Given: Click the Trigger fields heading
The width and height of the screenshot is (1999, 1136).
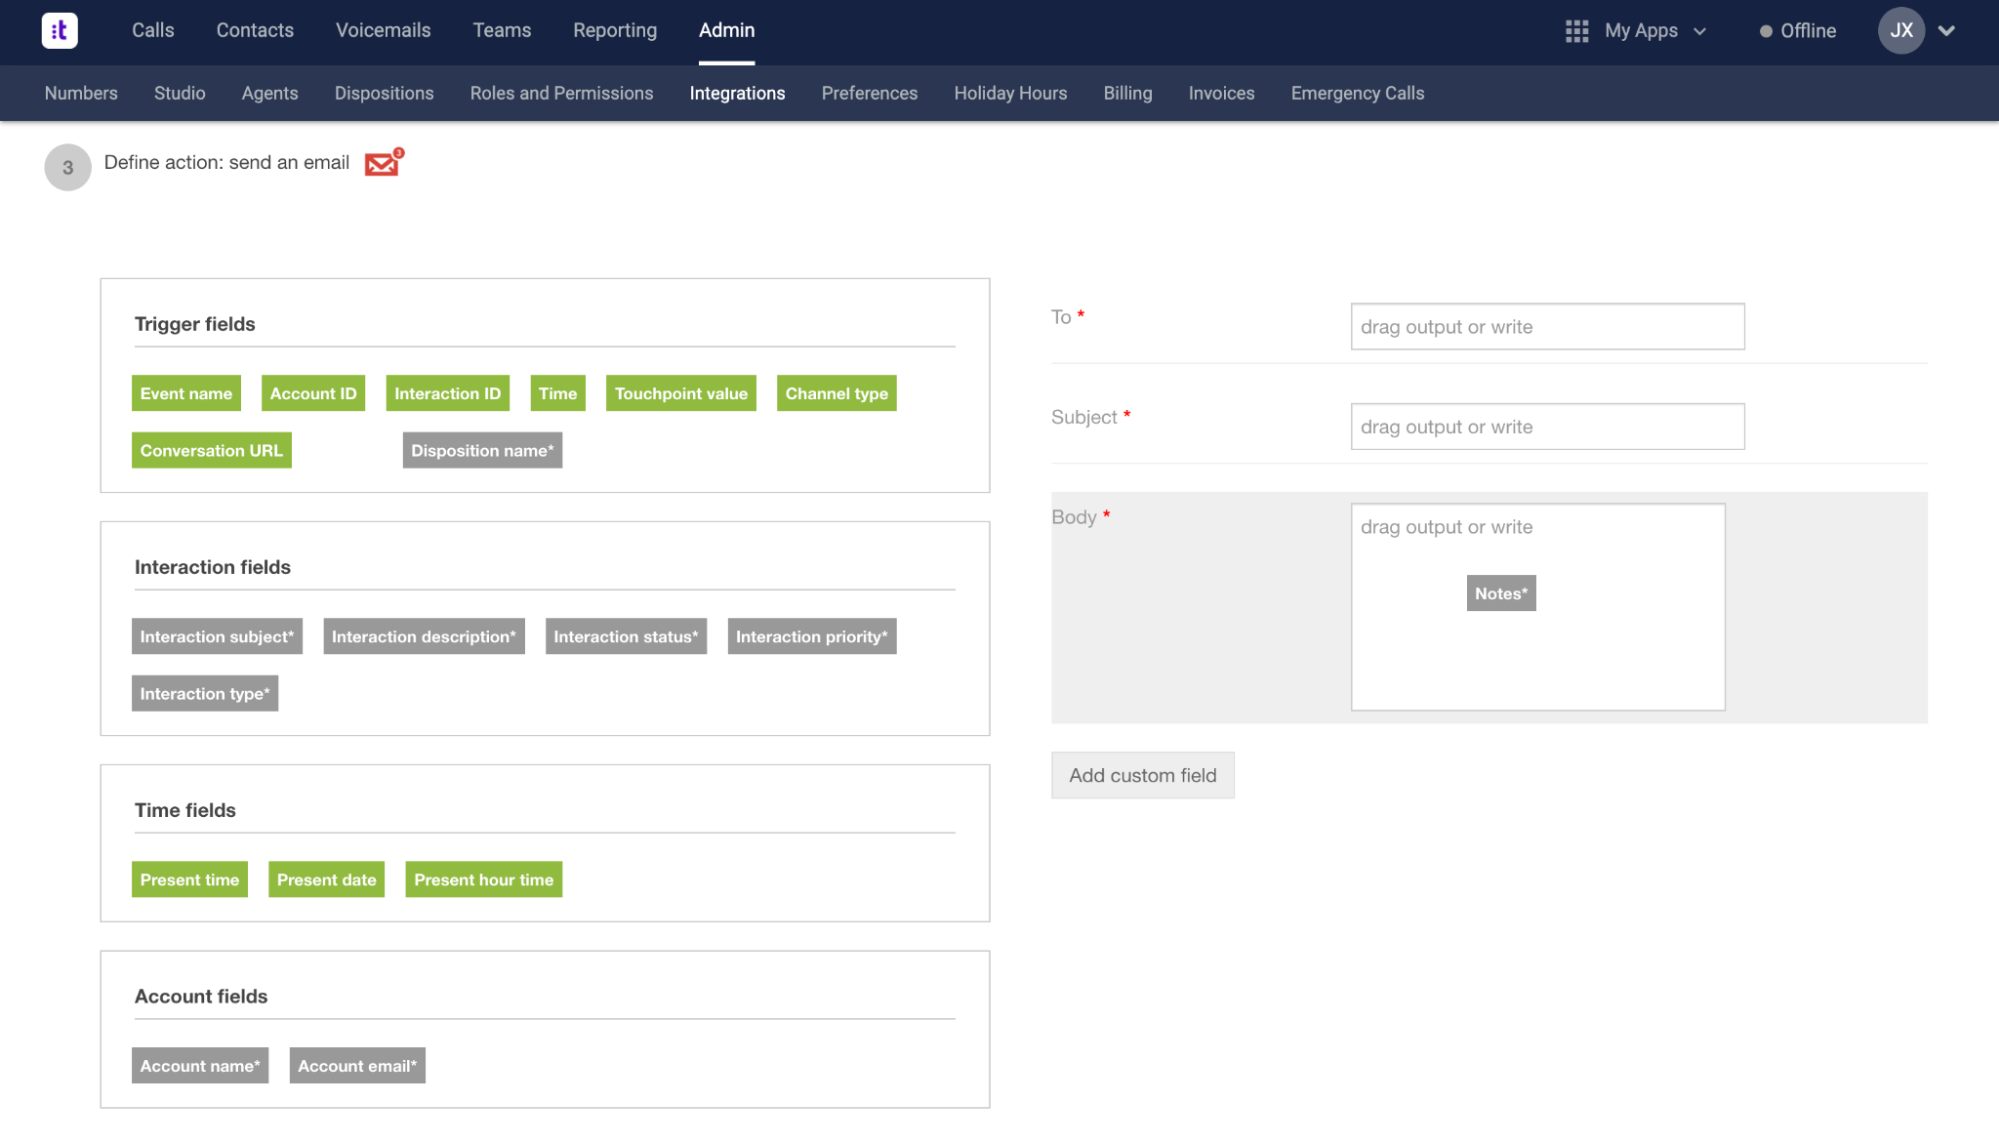Looking at the screenshot, I should click(x=195, y=324).
